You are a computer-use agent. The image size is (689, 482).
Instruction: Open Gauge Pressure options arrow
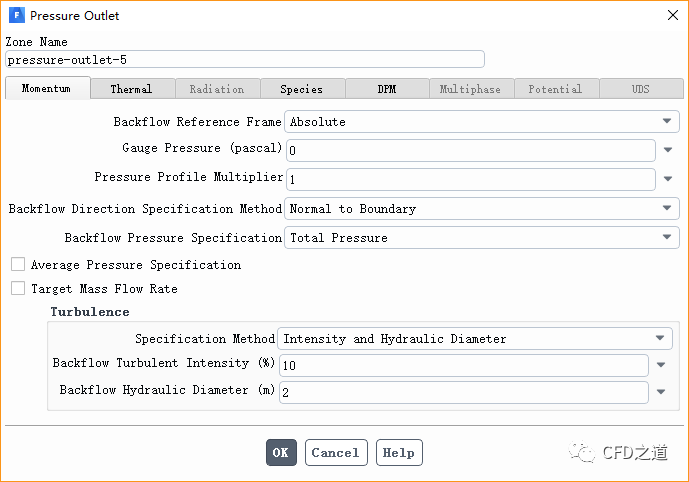pos(668,151)
